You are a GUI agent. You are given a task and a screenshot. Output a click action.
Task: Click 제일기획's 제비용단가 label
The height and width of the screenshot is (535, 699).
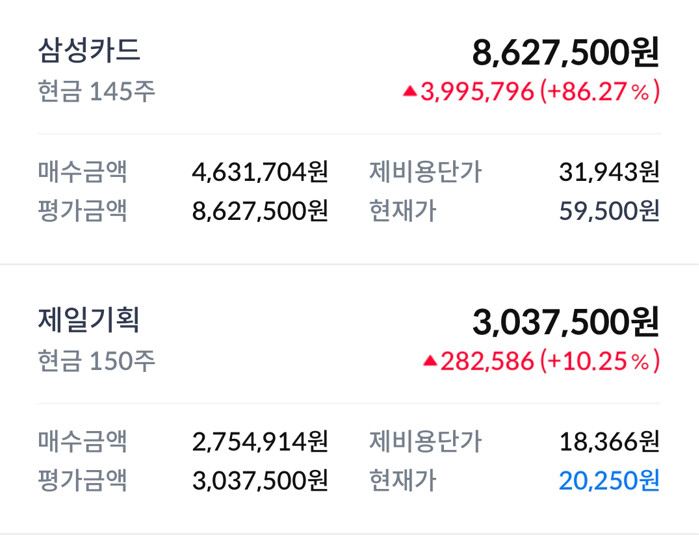[425, 441]
